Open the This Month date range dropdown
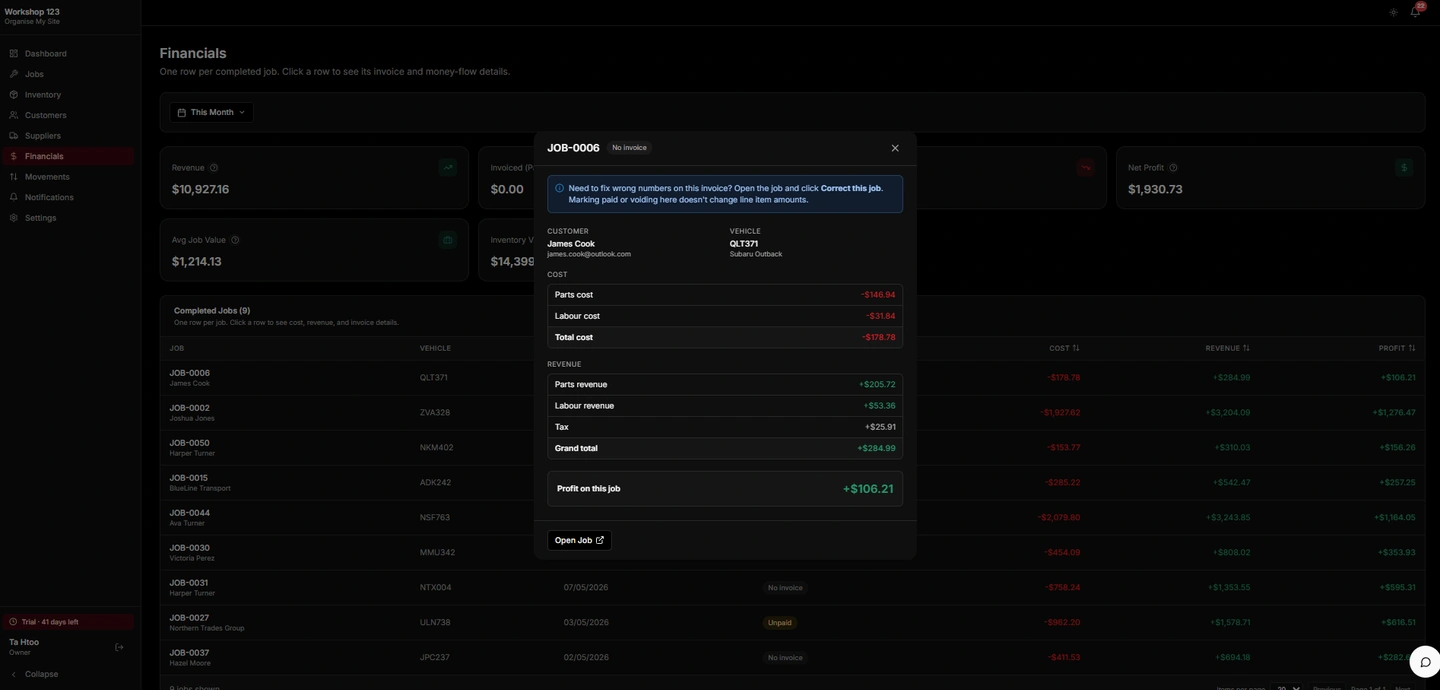Viewport: 1440px width, 690px height. coord(211,112)
